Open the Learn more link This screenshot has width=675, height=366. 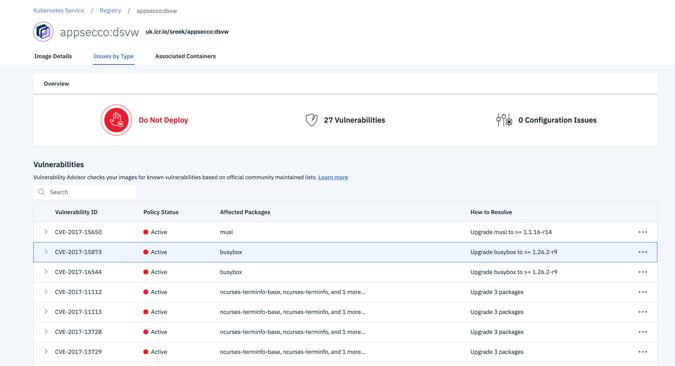[x=333, y=177]
